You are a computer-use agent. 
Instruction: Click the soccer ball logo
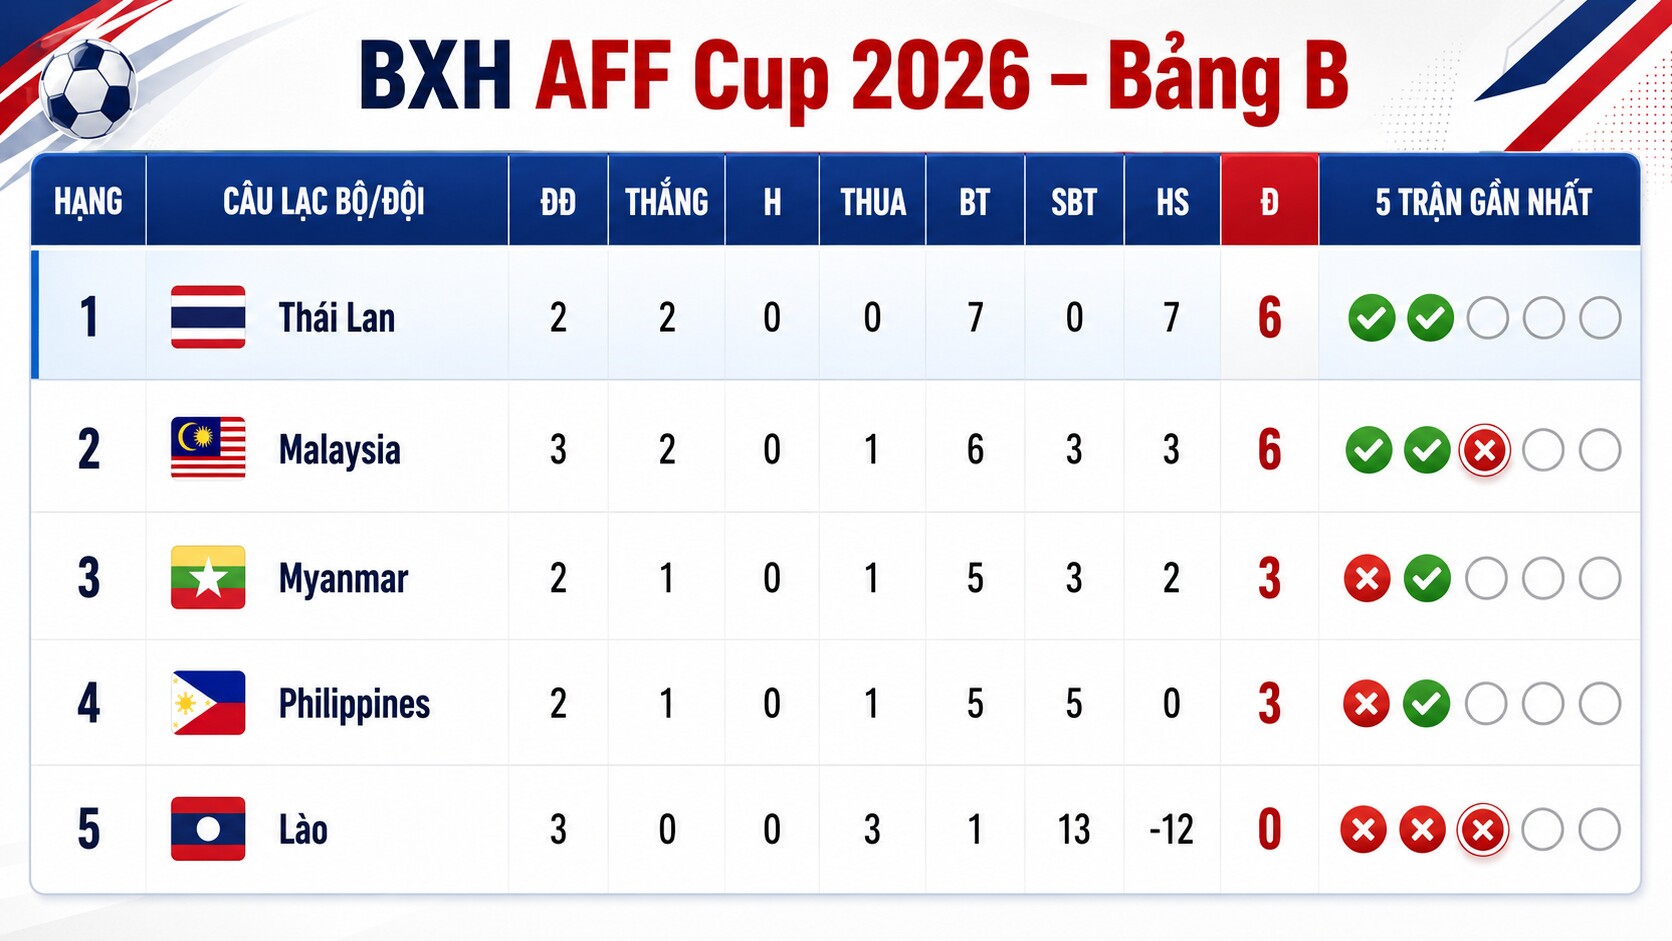88,89
